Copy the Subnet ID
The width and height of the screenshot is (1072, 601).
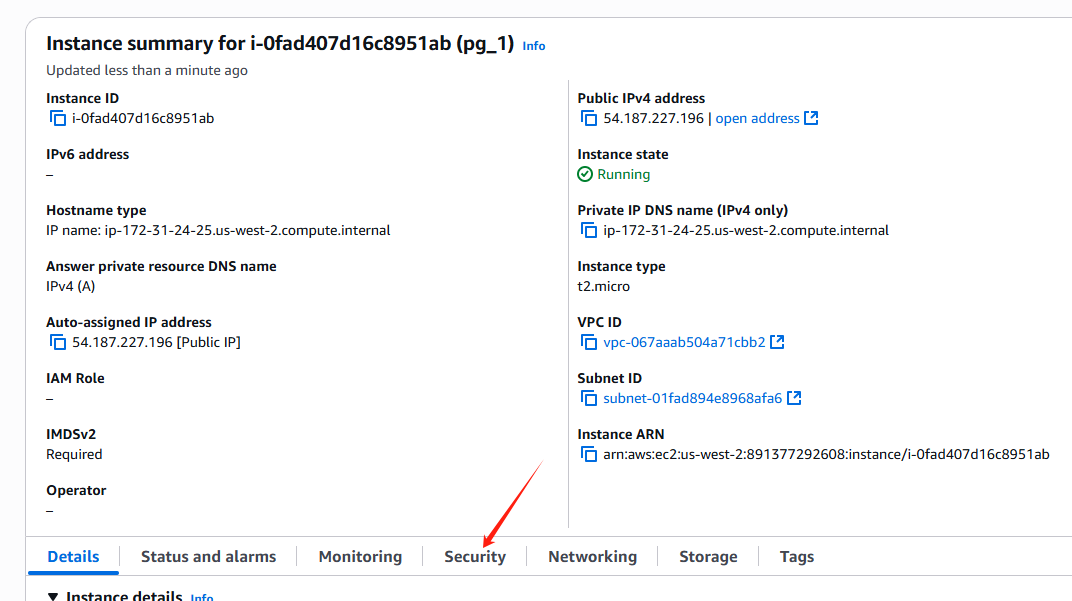coord(589,398)
